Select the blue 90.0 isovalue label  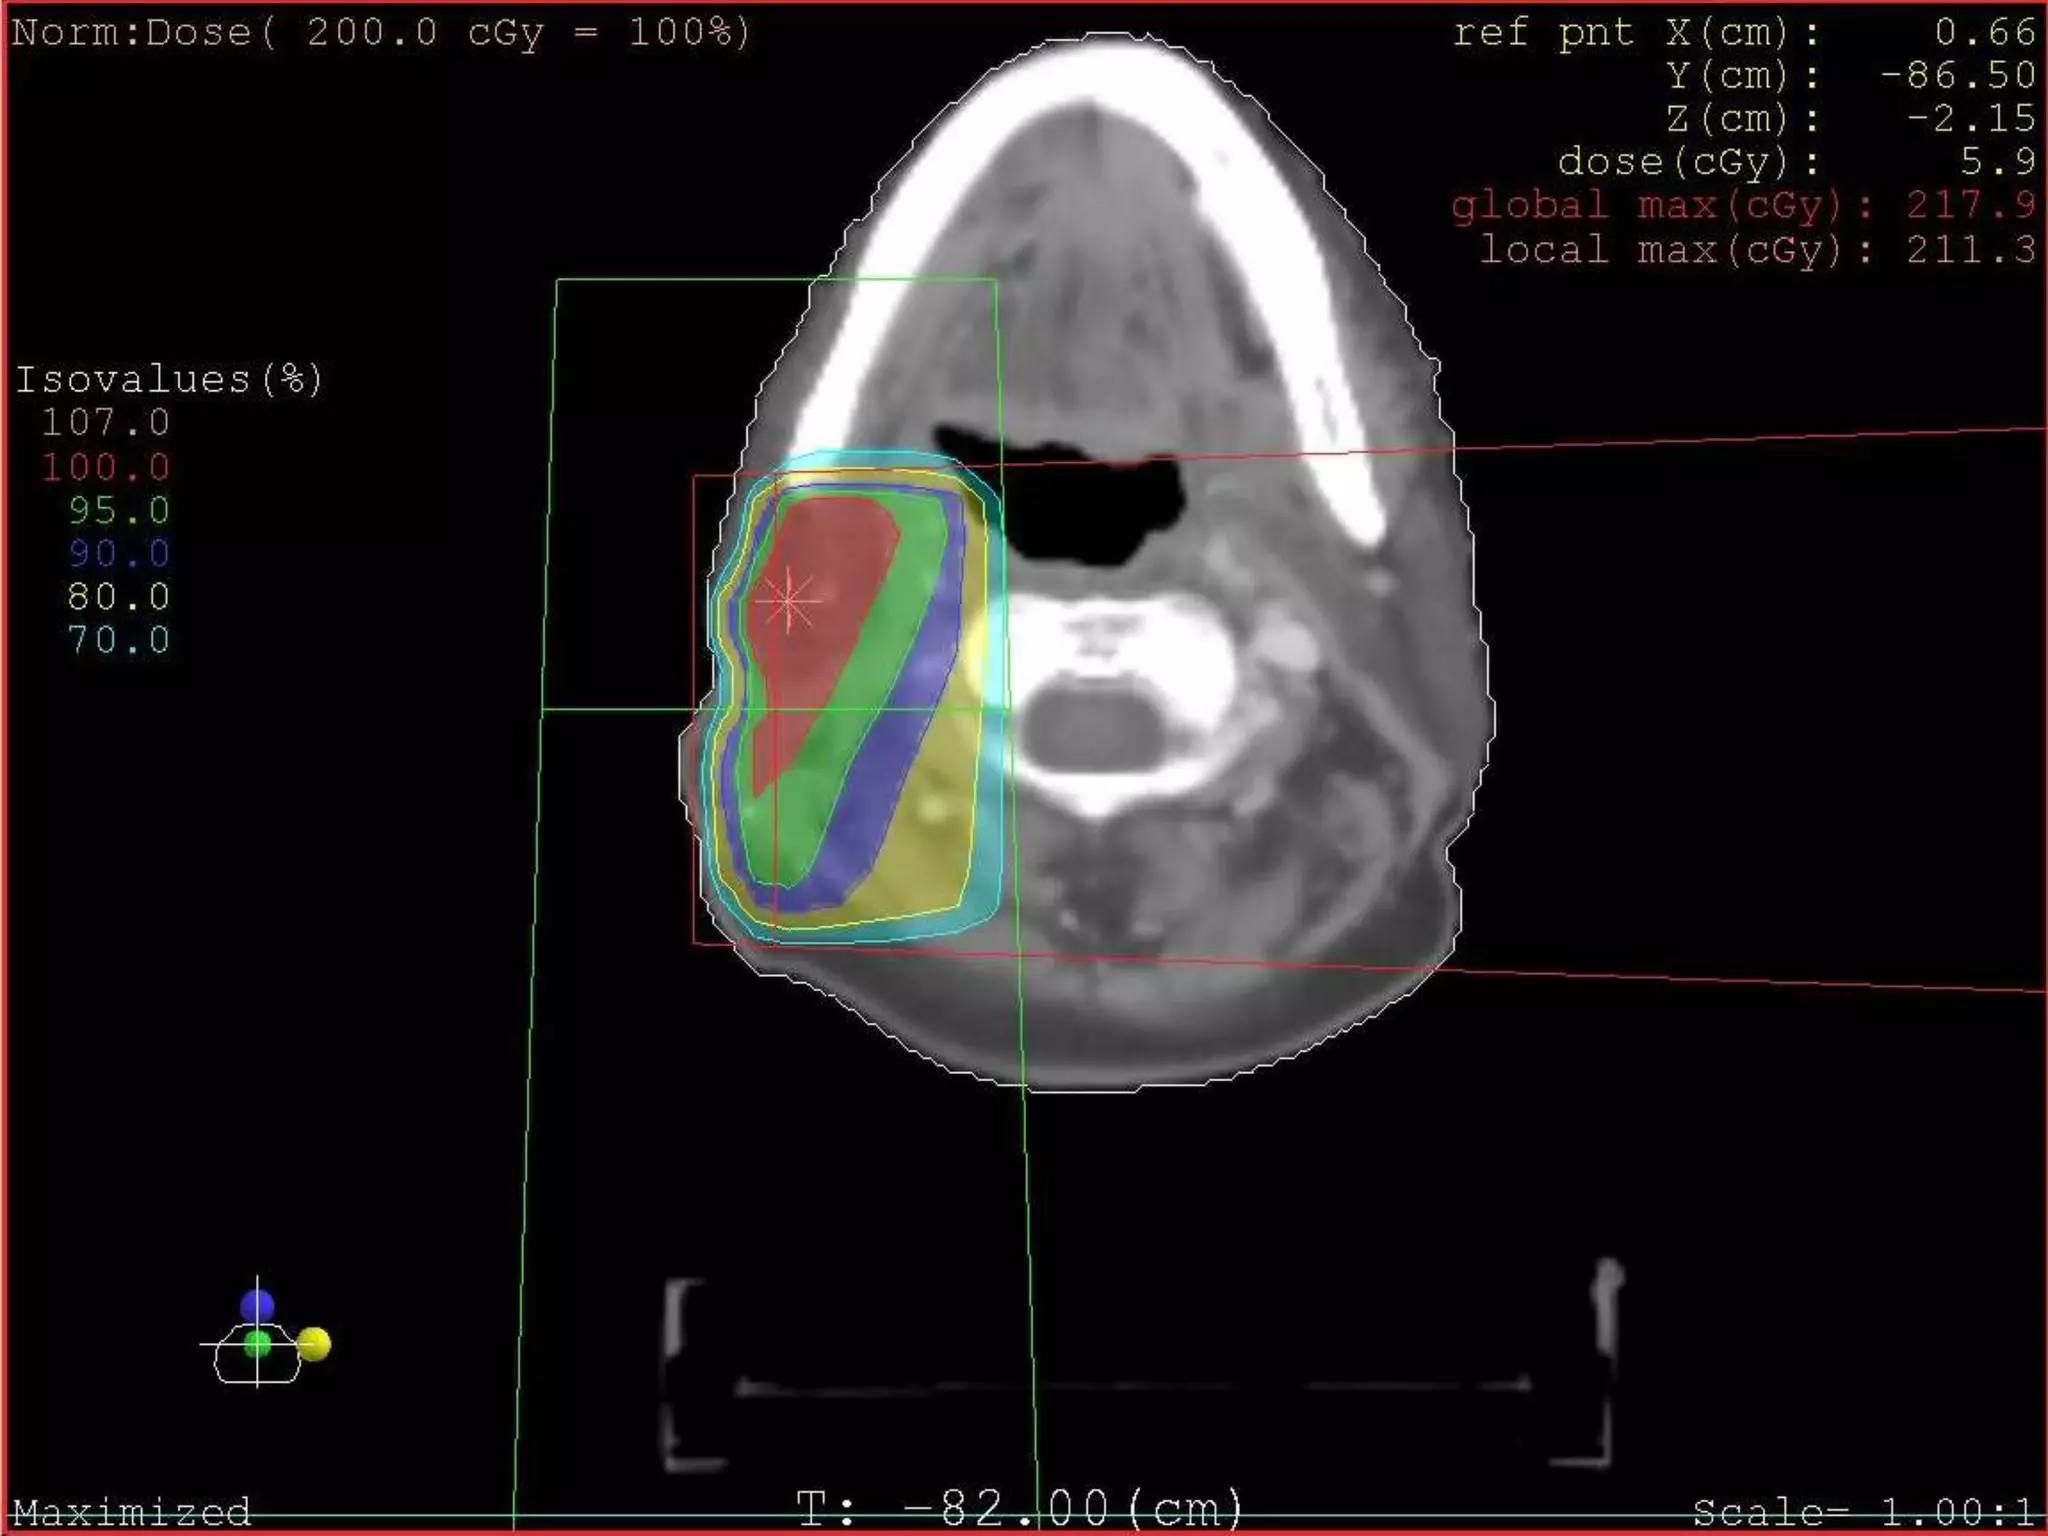point(119,554)
